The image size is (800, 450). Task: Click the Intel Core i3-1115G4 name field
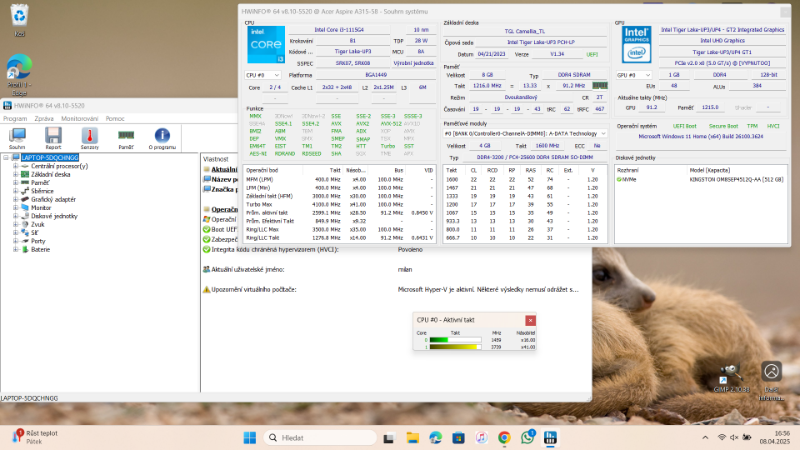coord(339,30)
